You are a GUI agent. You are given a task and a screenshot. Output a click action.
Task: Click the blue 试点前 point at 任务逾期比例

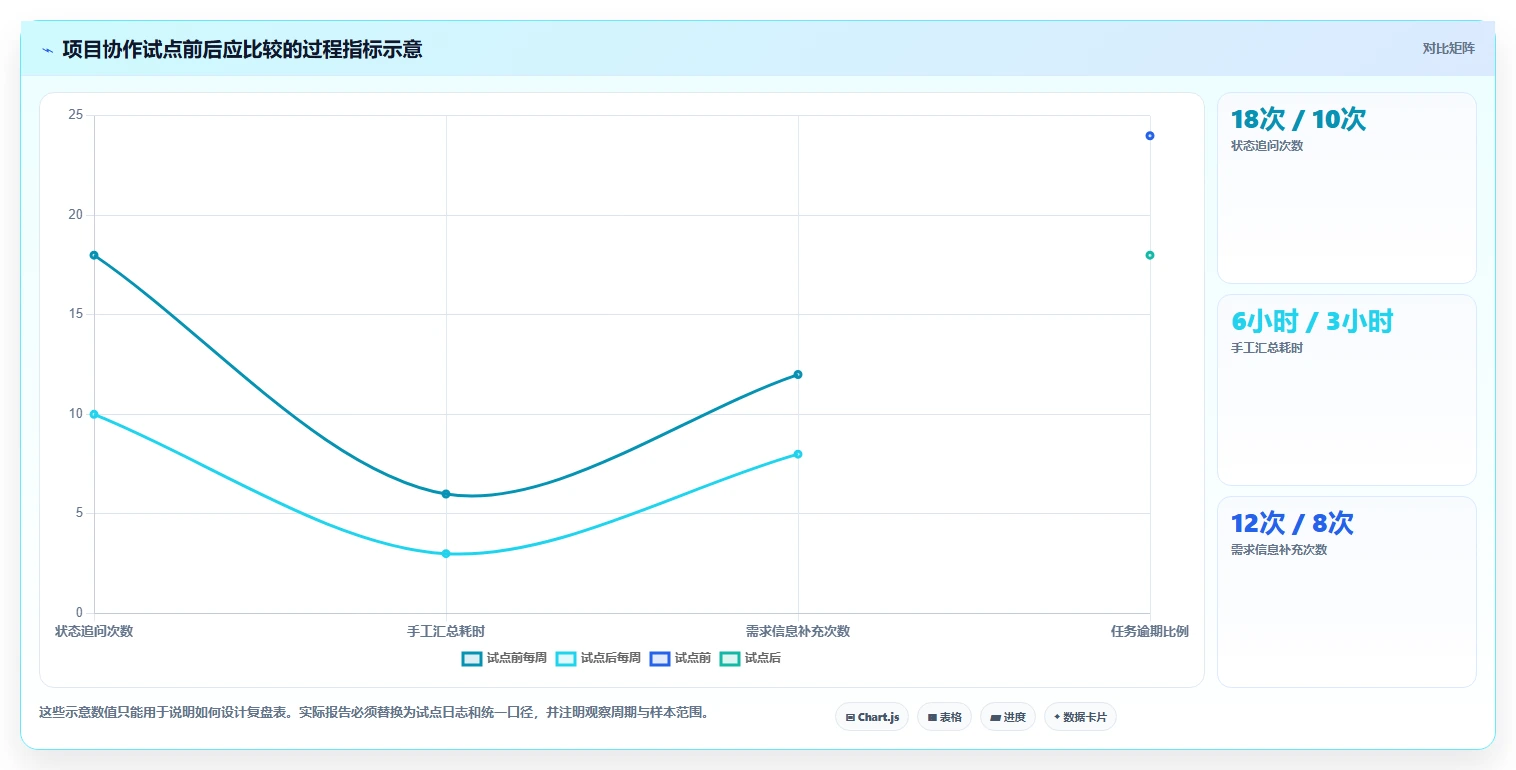[x=1150, y=136]
